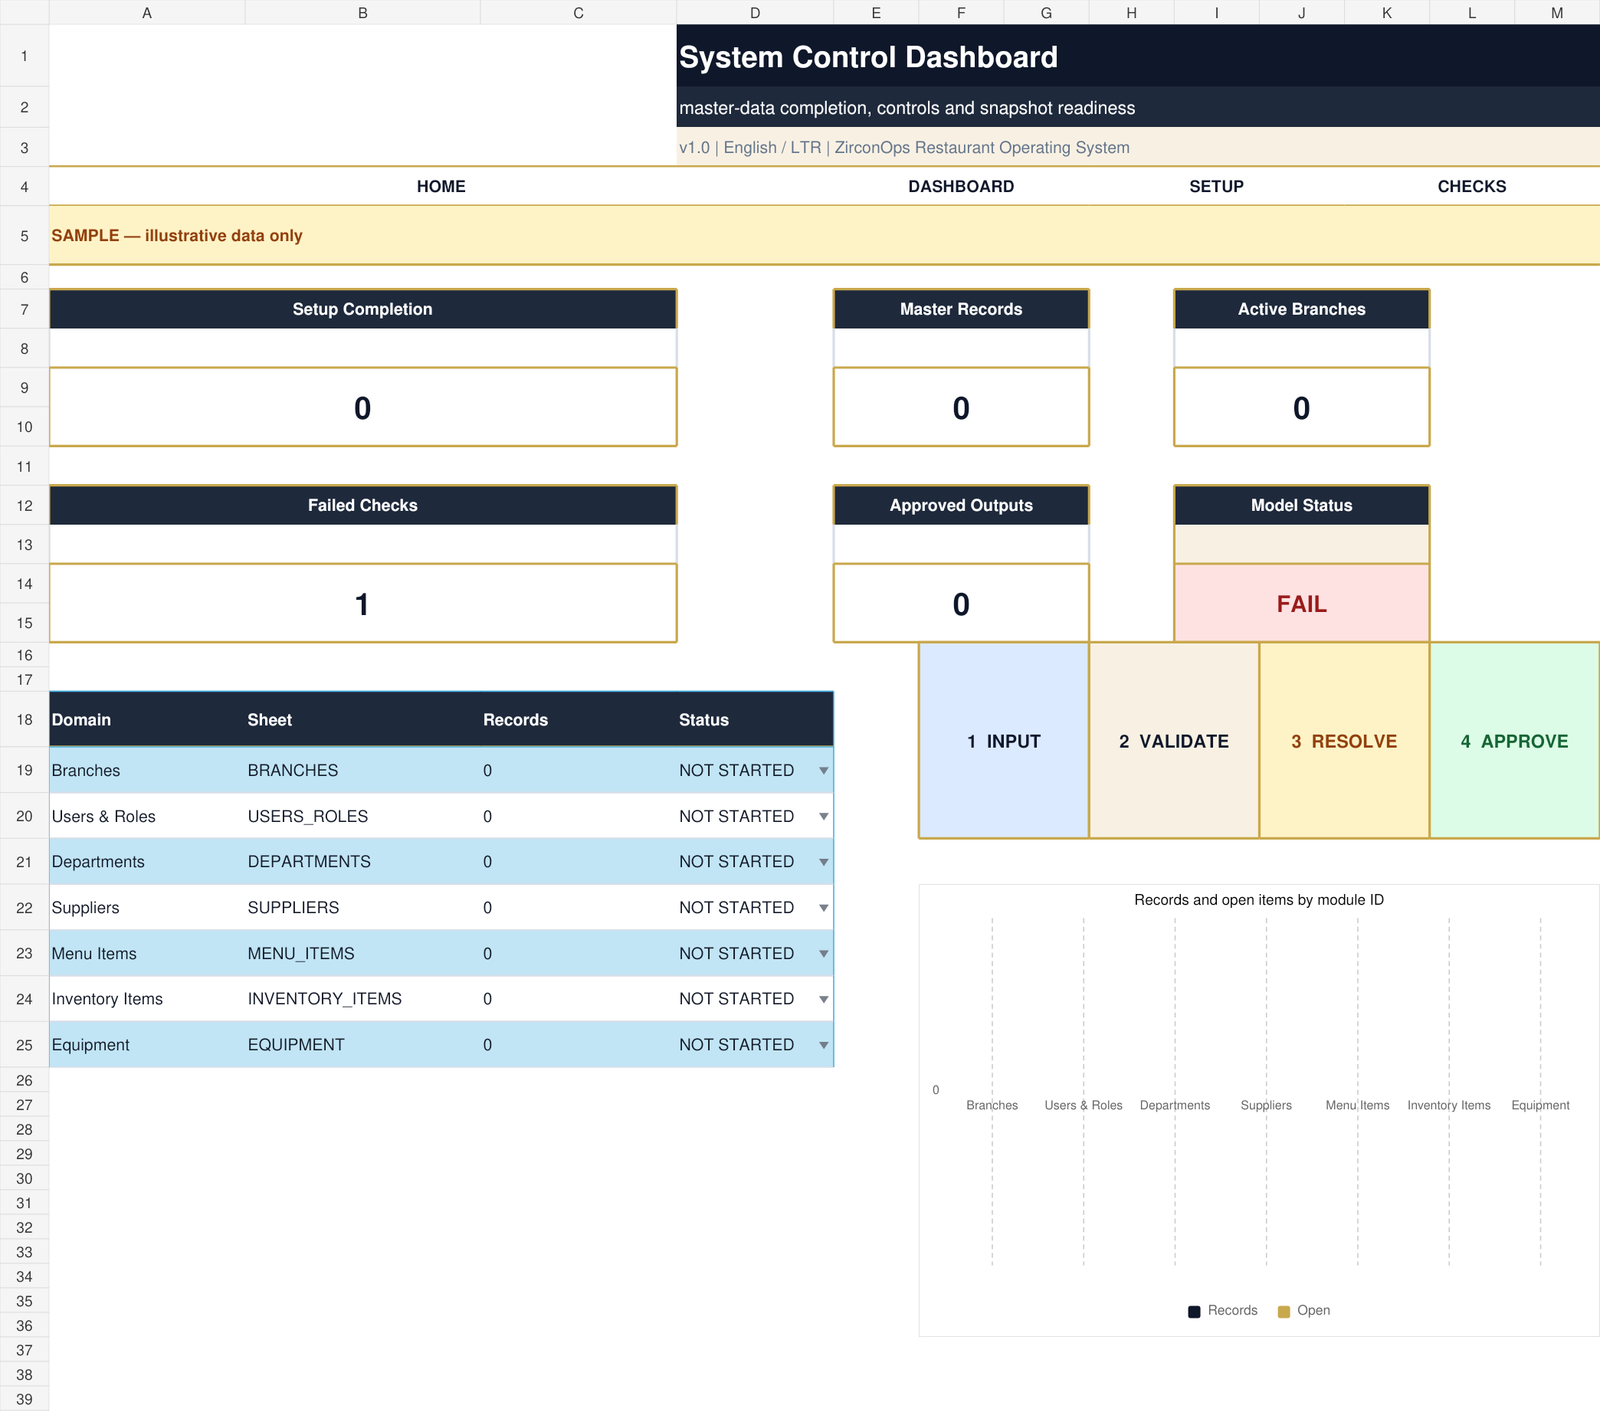Select column M header
The height and width of the screenshot is (1411, 1600).
1557,12
